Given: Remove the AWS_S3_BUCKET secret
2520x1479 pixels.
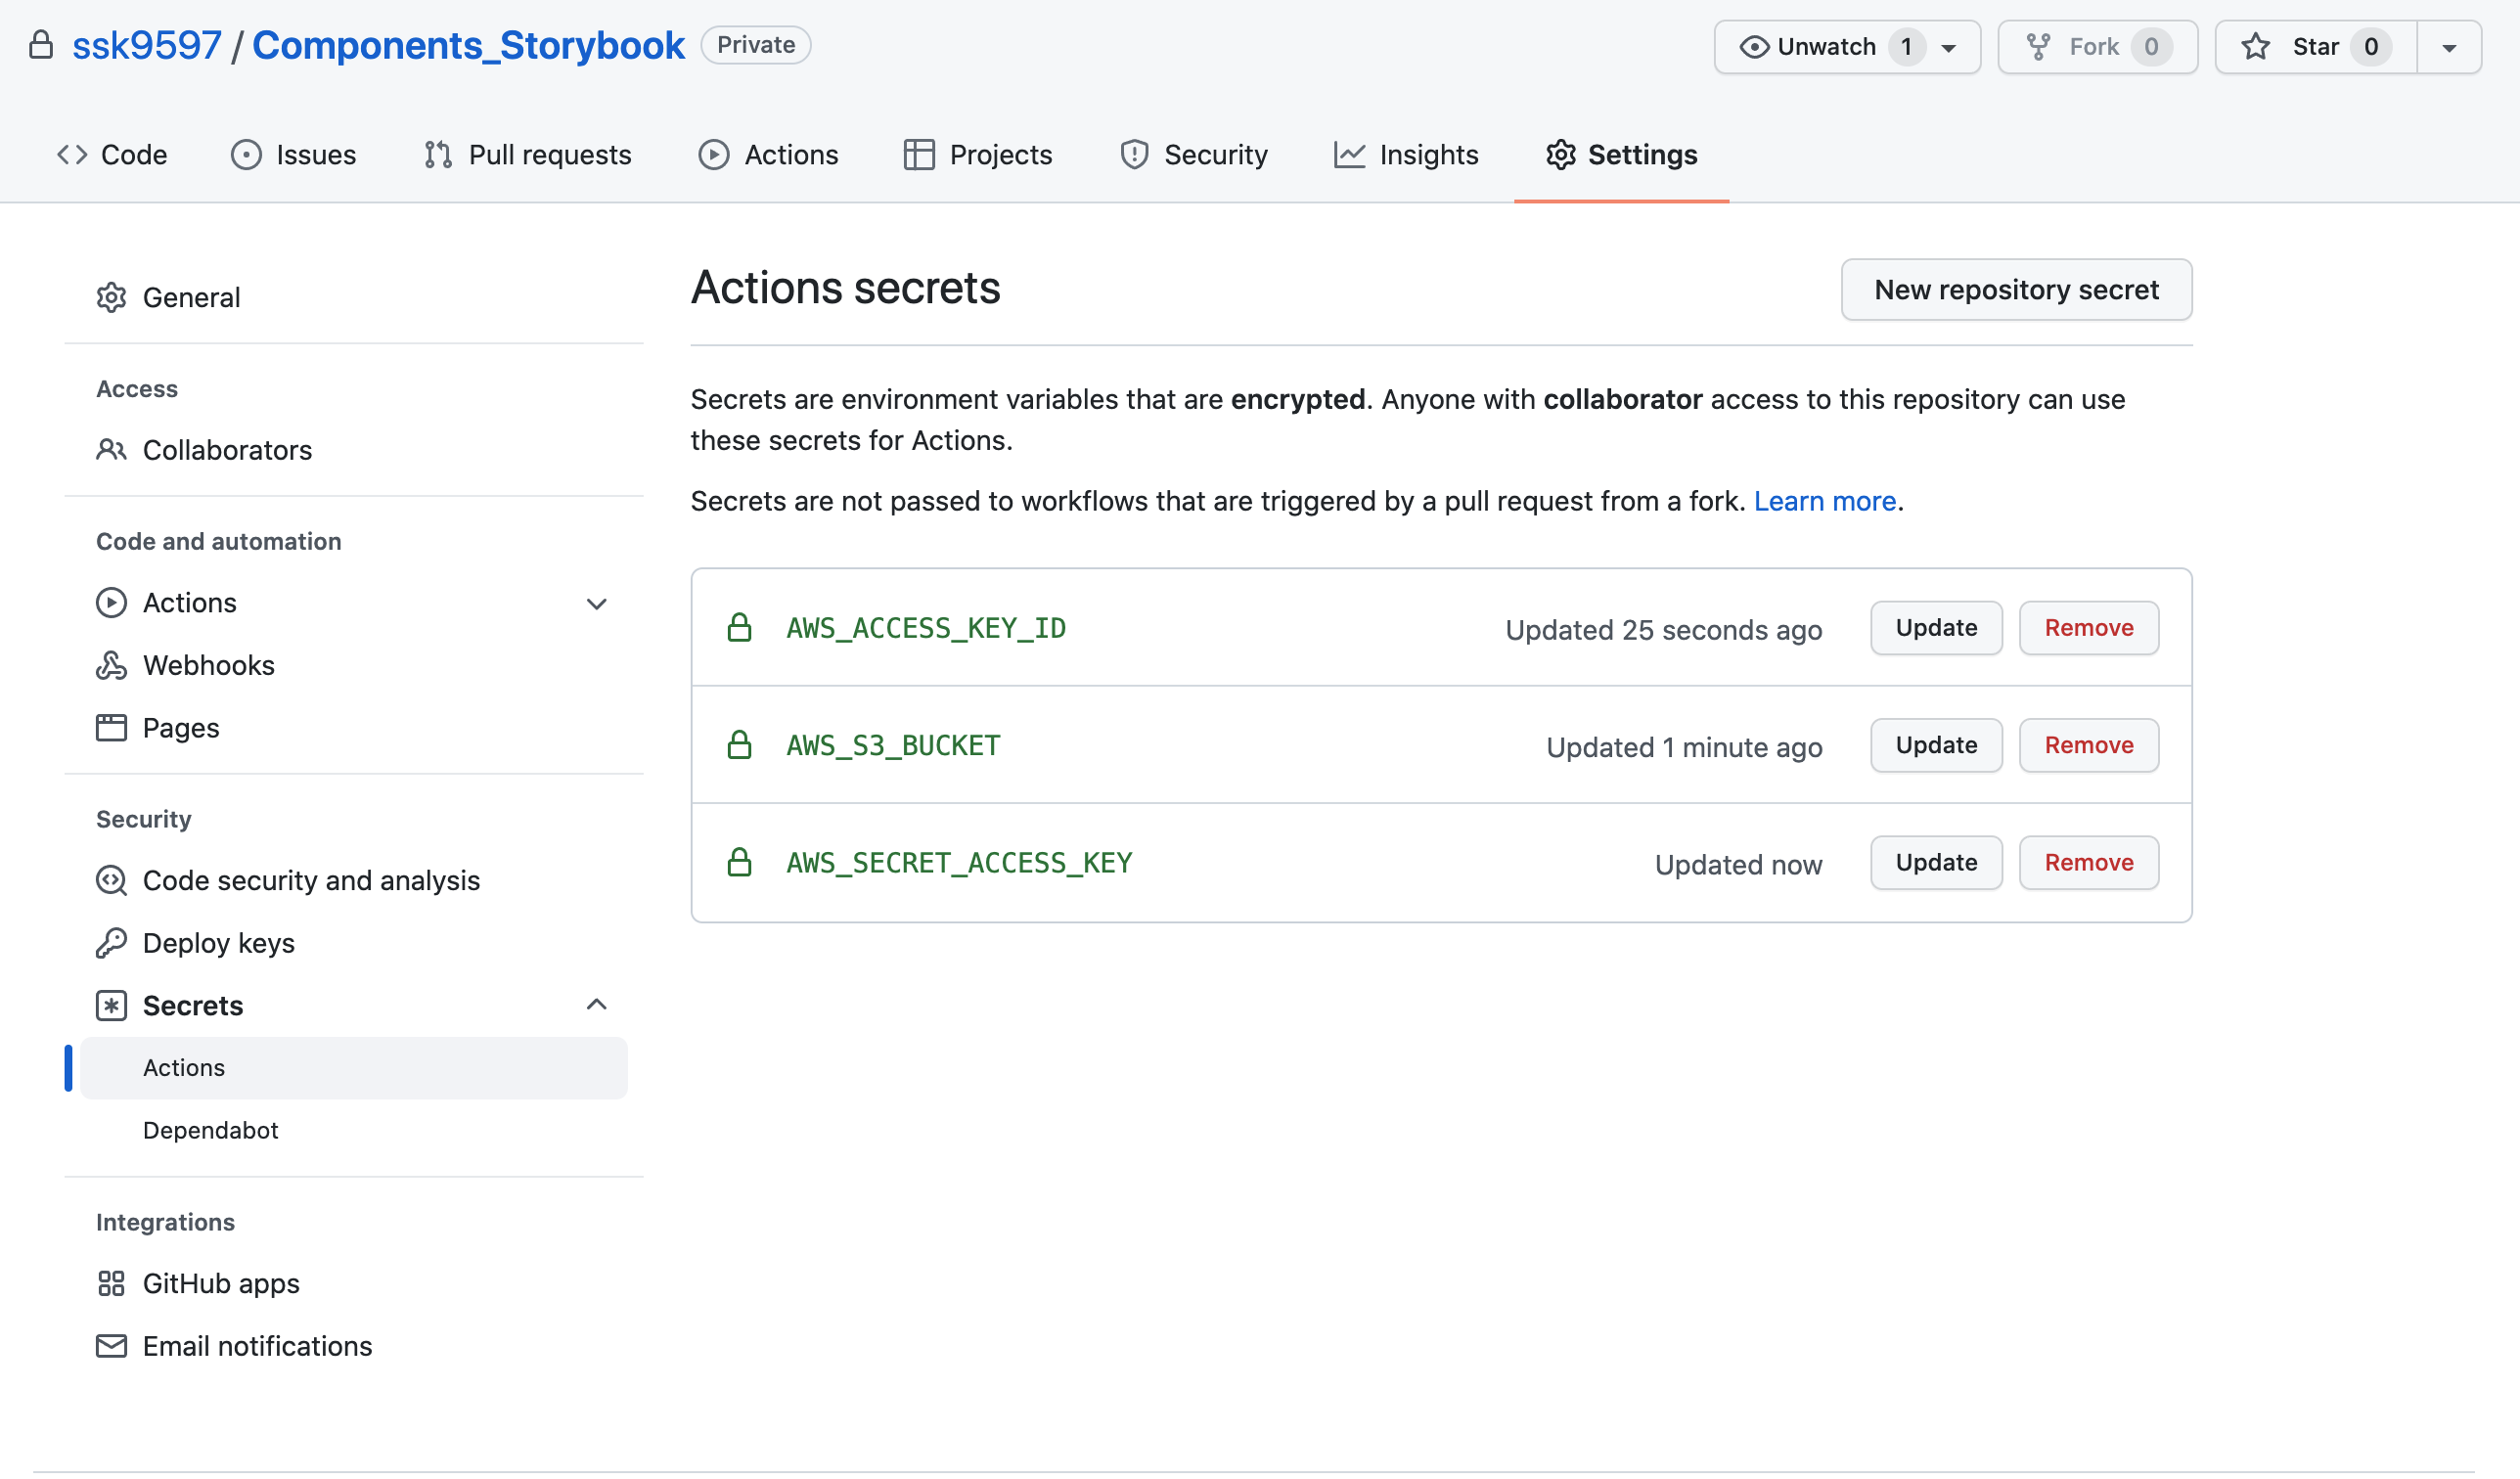Looking at the screenshot, I should click(x=2088, y=745).
